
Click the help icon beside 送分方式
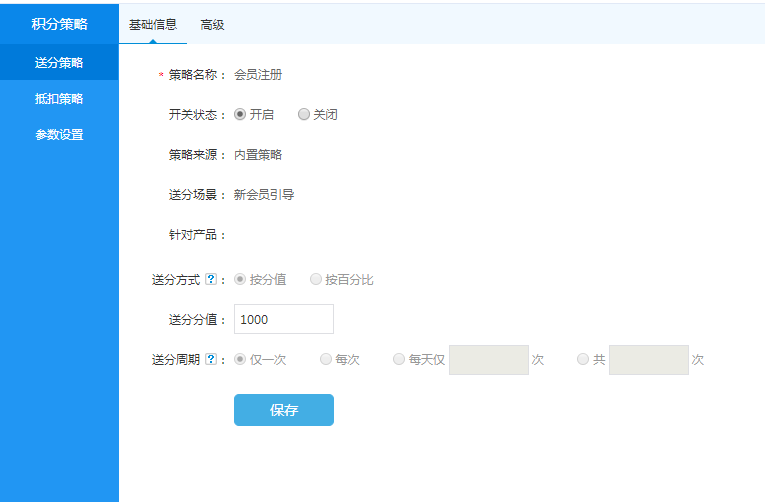pyautogui.click(x=210, y=280)
